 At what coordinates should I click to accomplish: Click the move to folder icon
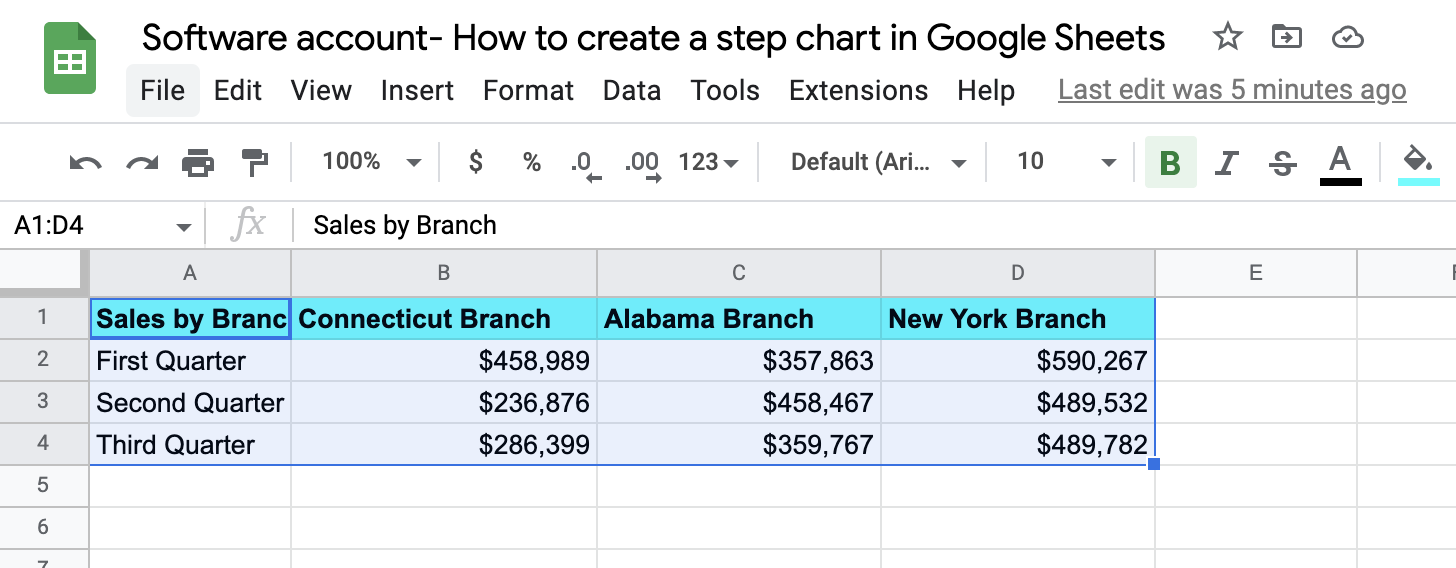(x=1286, y=38)
